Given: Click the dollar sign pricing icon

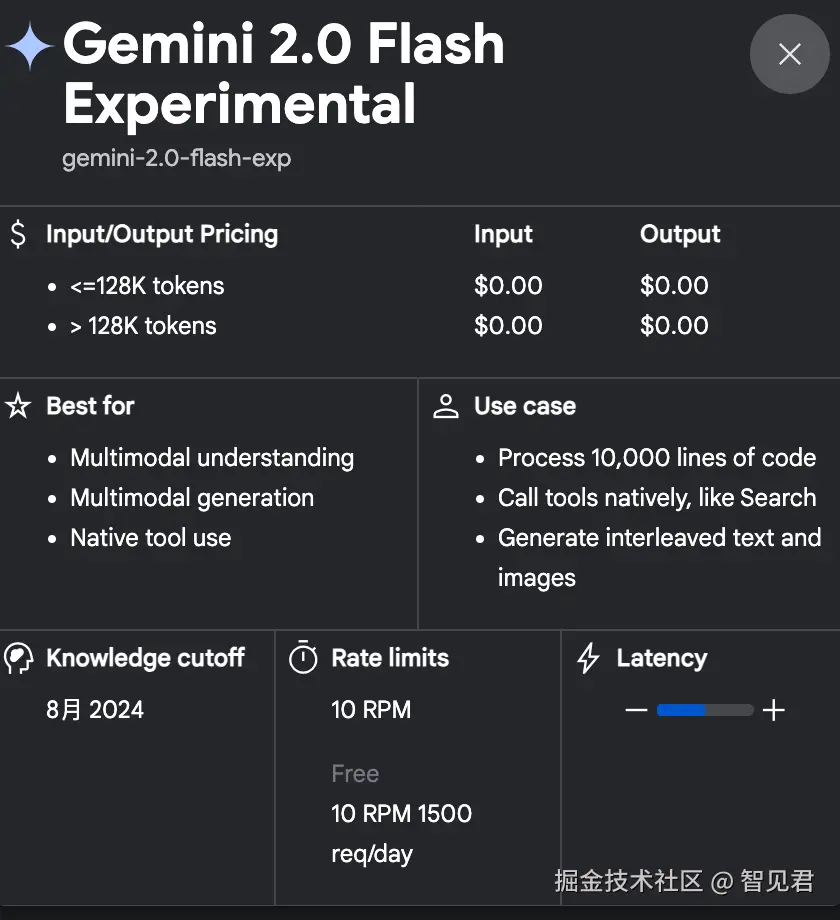Looking at the screenshot, I should pos(18,234).
